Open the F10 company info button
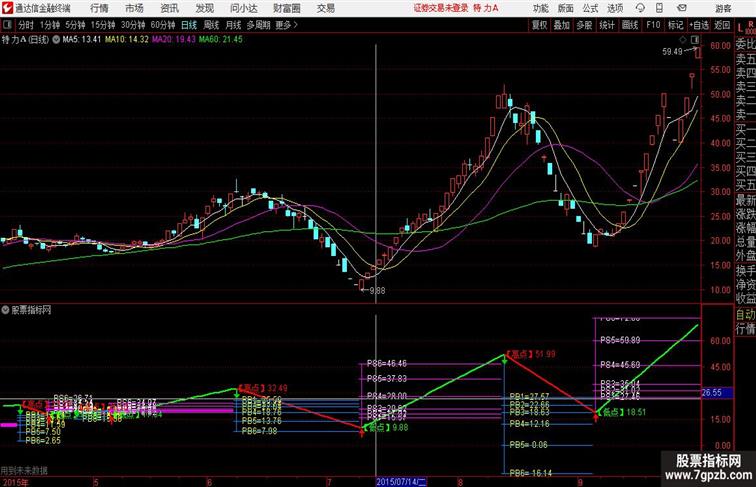Viewport: 756px width, 487px height. pos(653,25)
